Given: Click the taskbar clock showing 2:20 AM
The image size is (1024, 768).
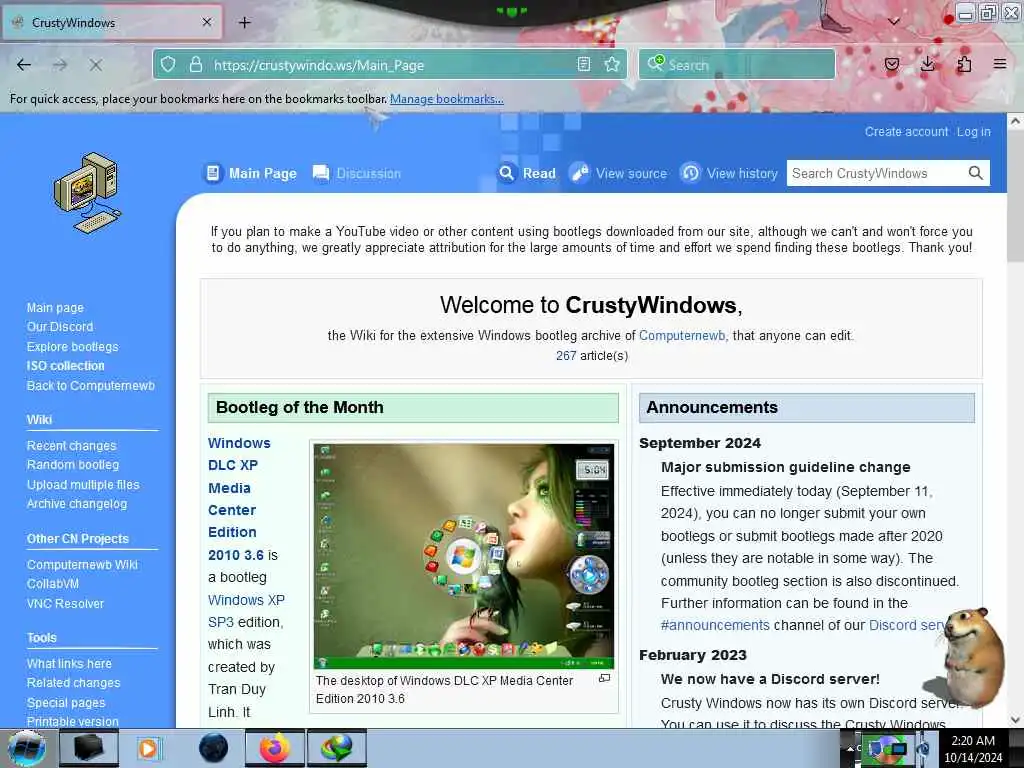Looking at the screenshot, I should click(x=973, y=749).
